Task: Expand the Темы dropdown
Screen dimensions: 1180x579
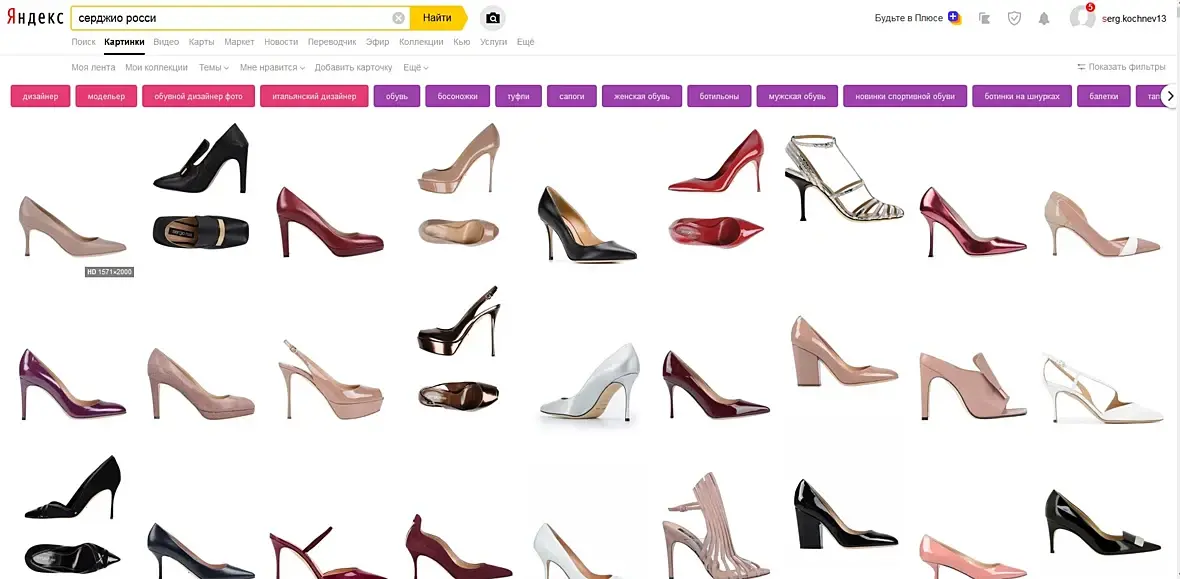Action: 214,67
